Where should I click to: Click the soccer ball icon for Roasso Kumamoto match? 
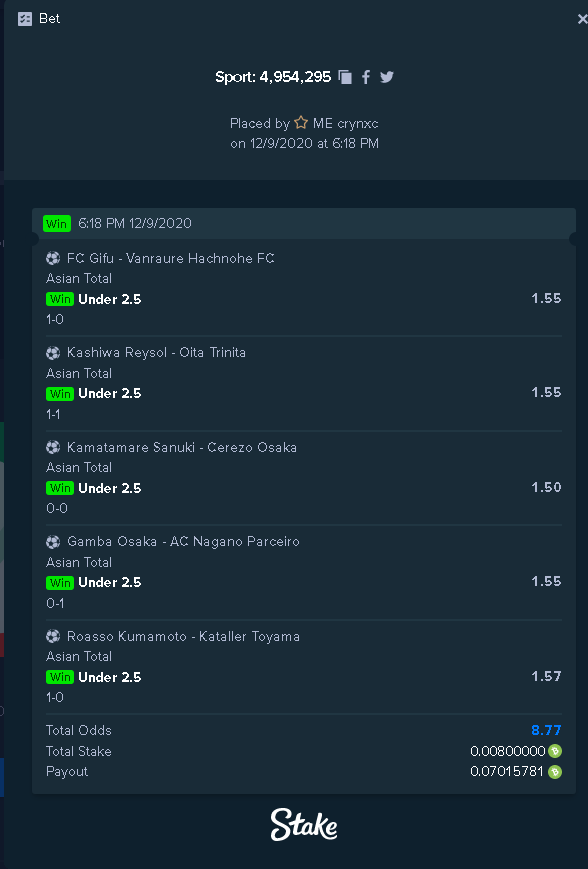(53, 636)
